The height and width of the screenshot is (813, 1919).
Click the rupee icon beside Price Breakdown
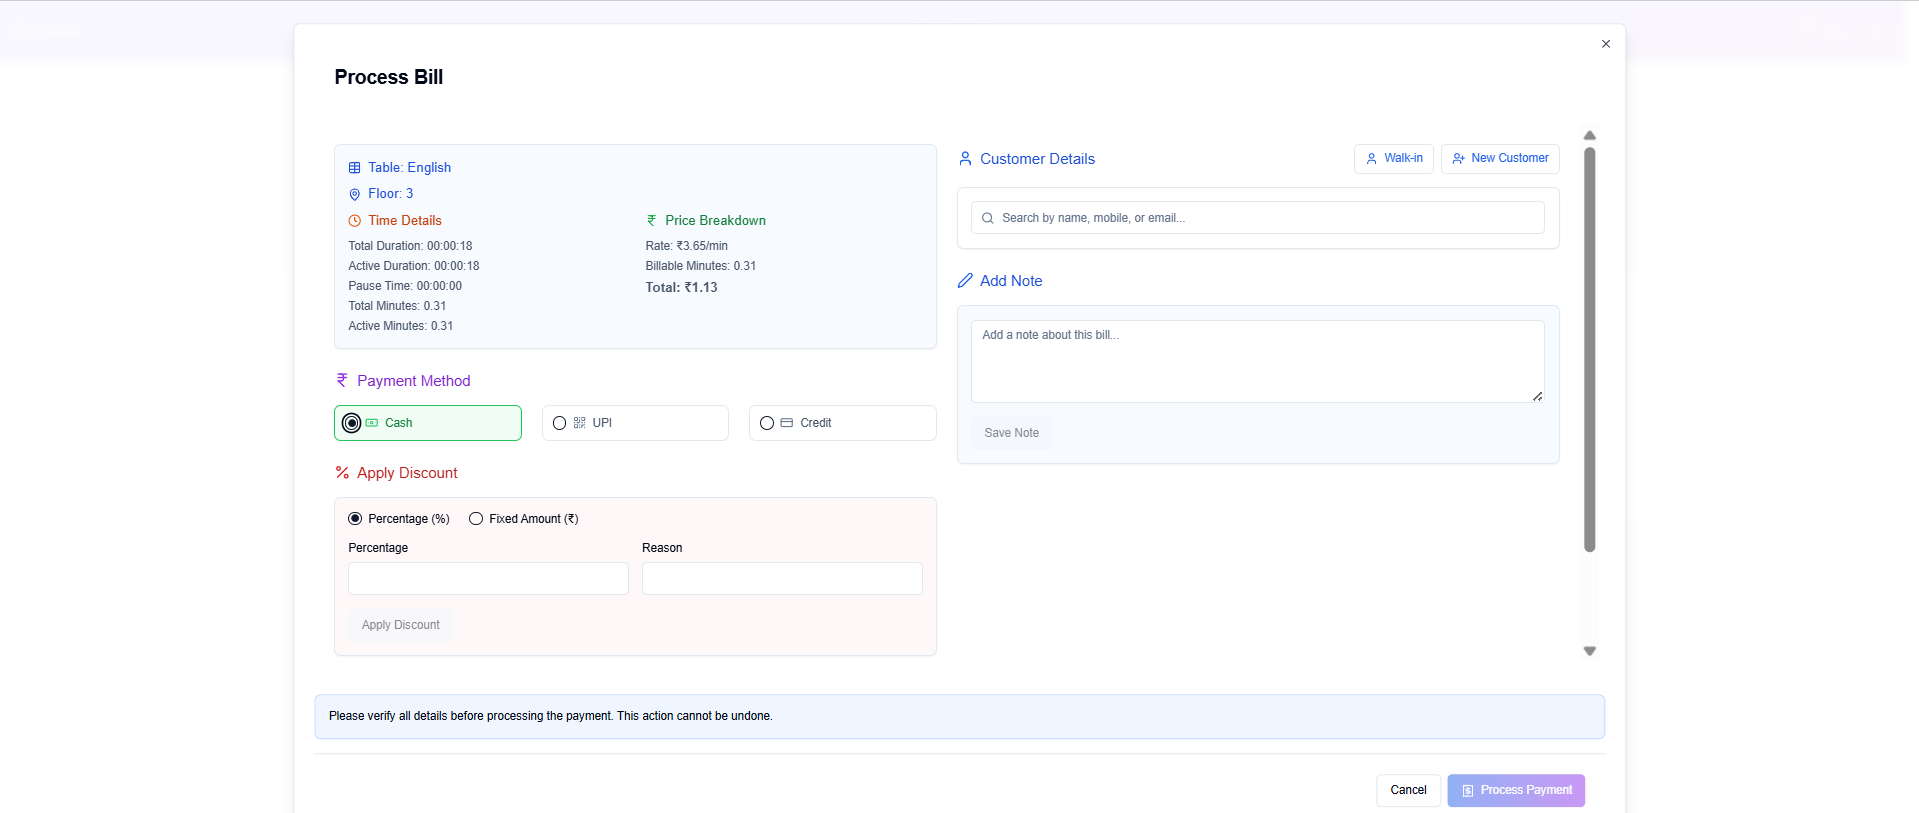[652, 221]
